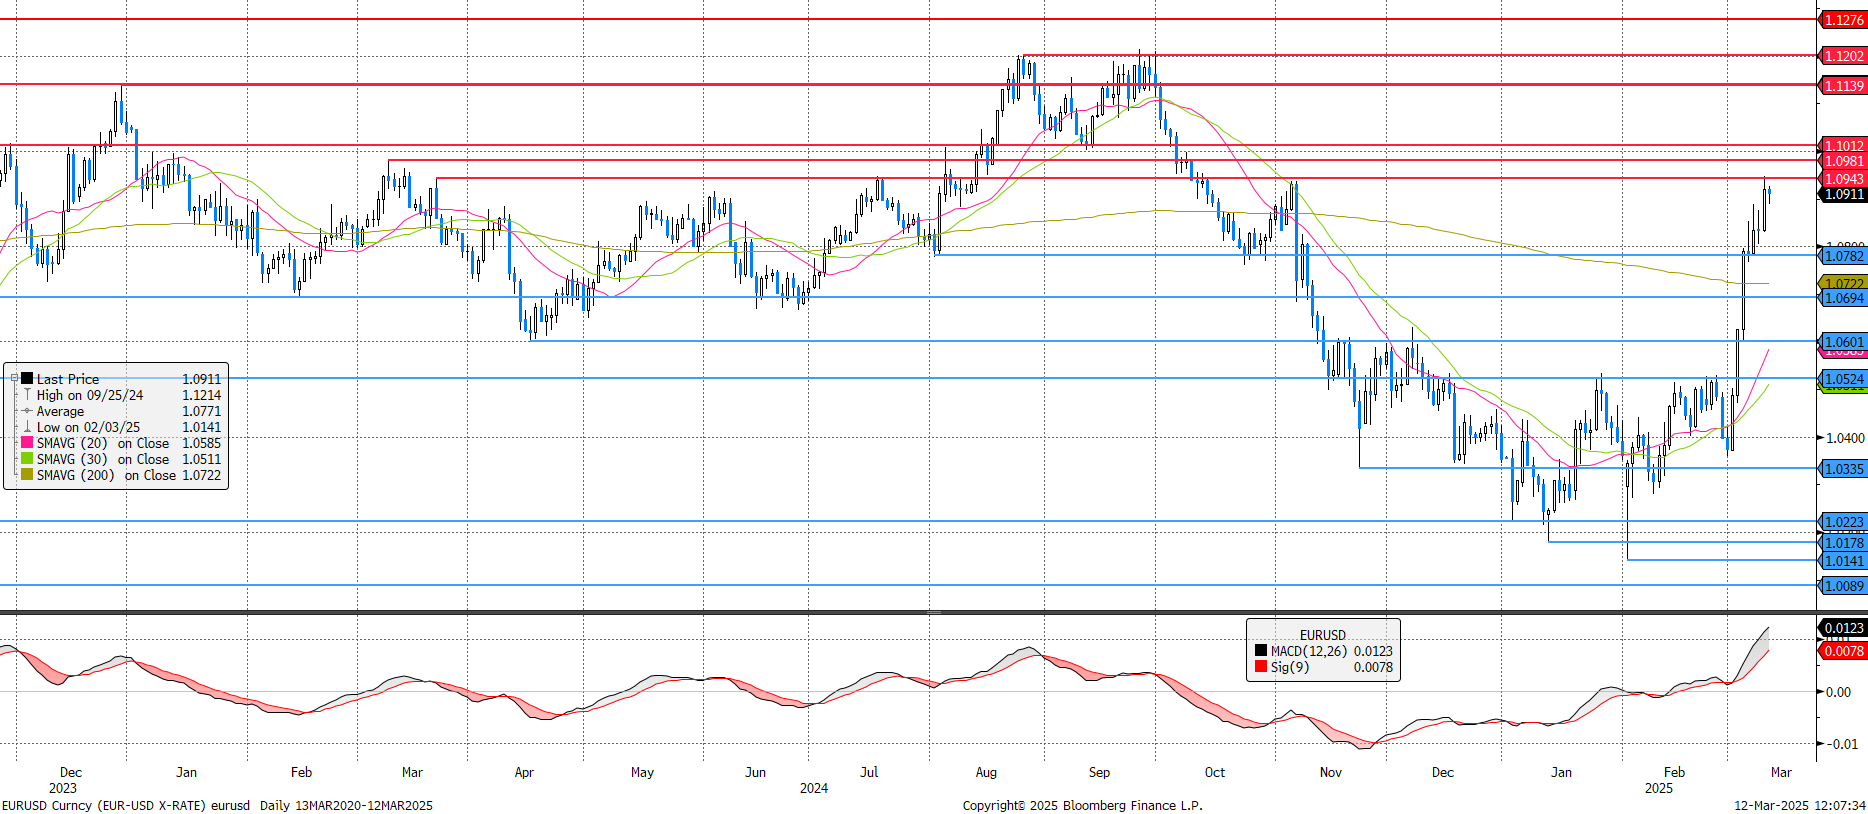Click the red 1.0943 resistance price tag

pos(1842,179)
